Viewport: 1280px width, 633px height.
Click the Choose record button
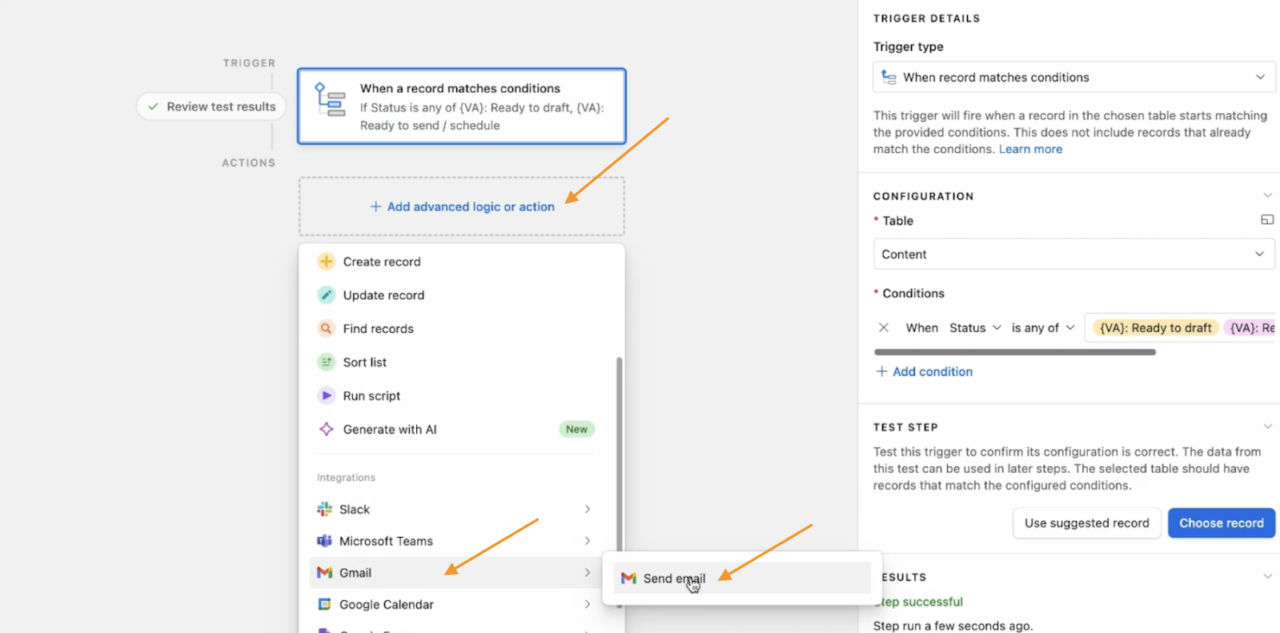click(1221, 522)
